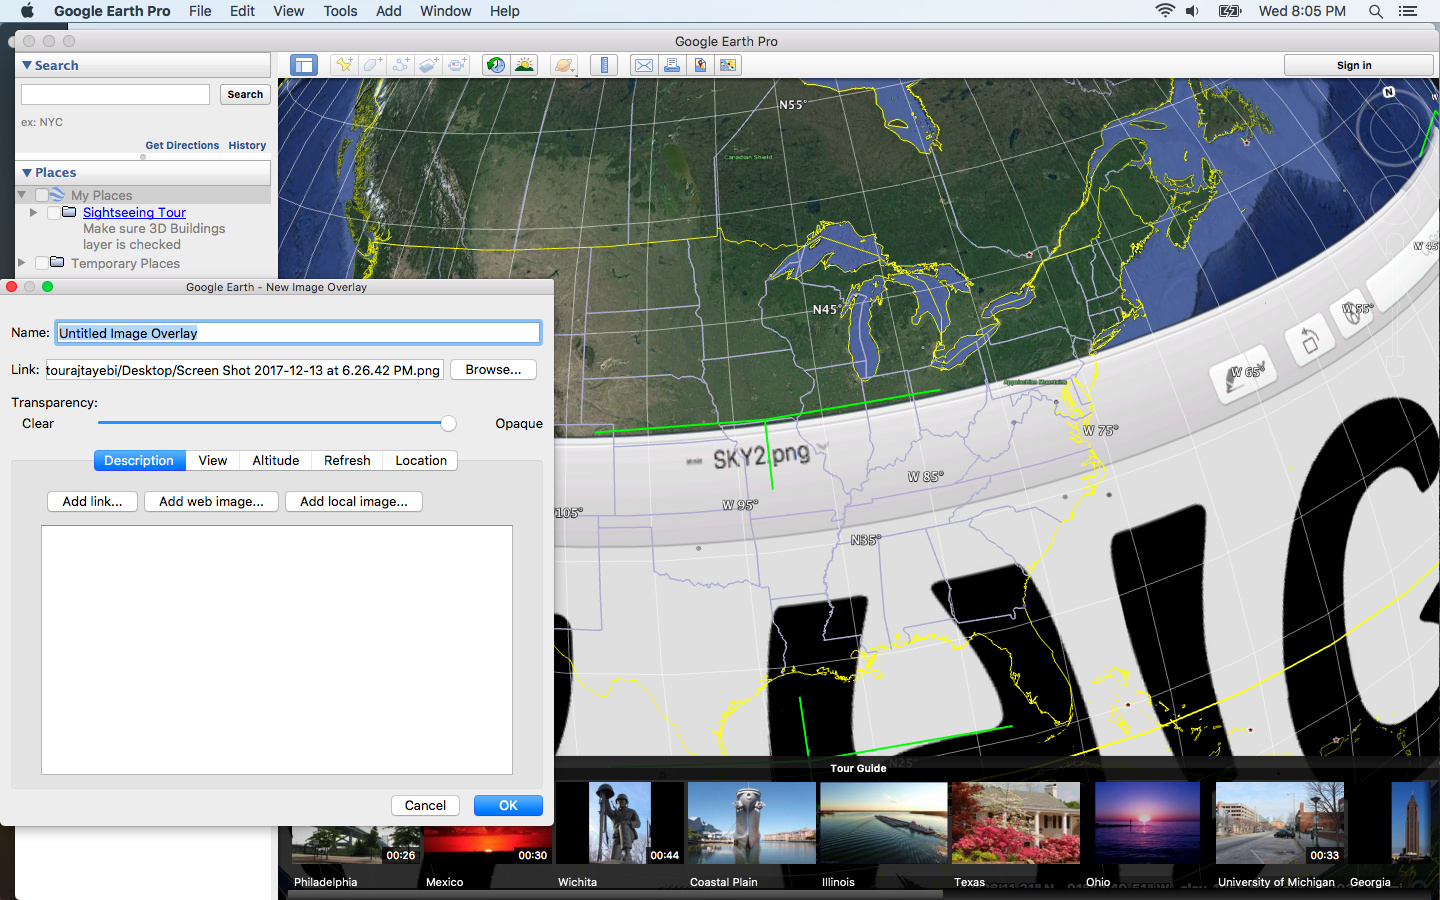Click the Browse... button
This screenshot has height=900, width=1440.
tap(493, 369)
